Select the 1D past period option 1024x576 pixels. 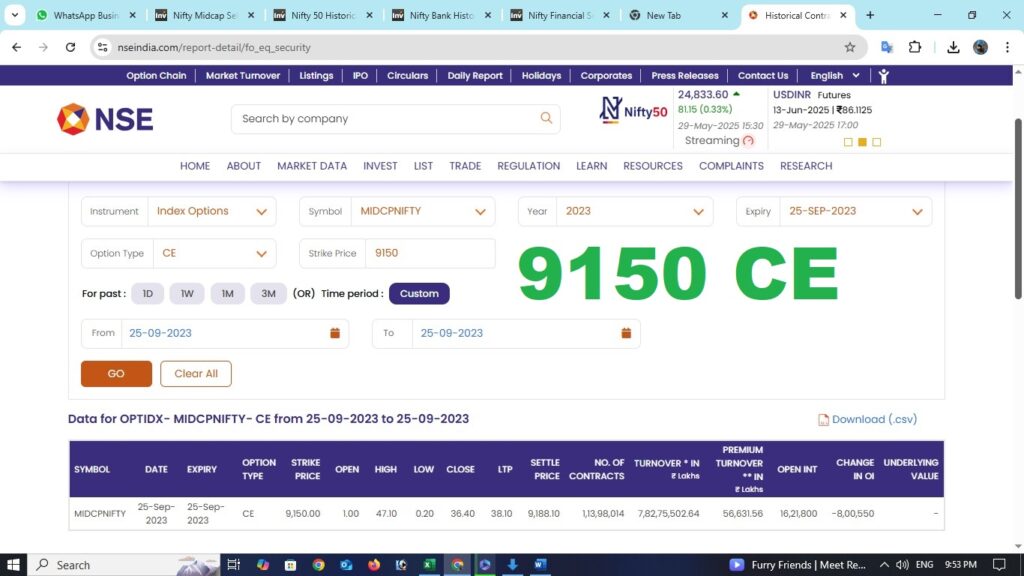pyautogui.click(x=147, y=294)
